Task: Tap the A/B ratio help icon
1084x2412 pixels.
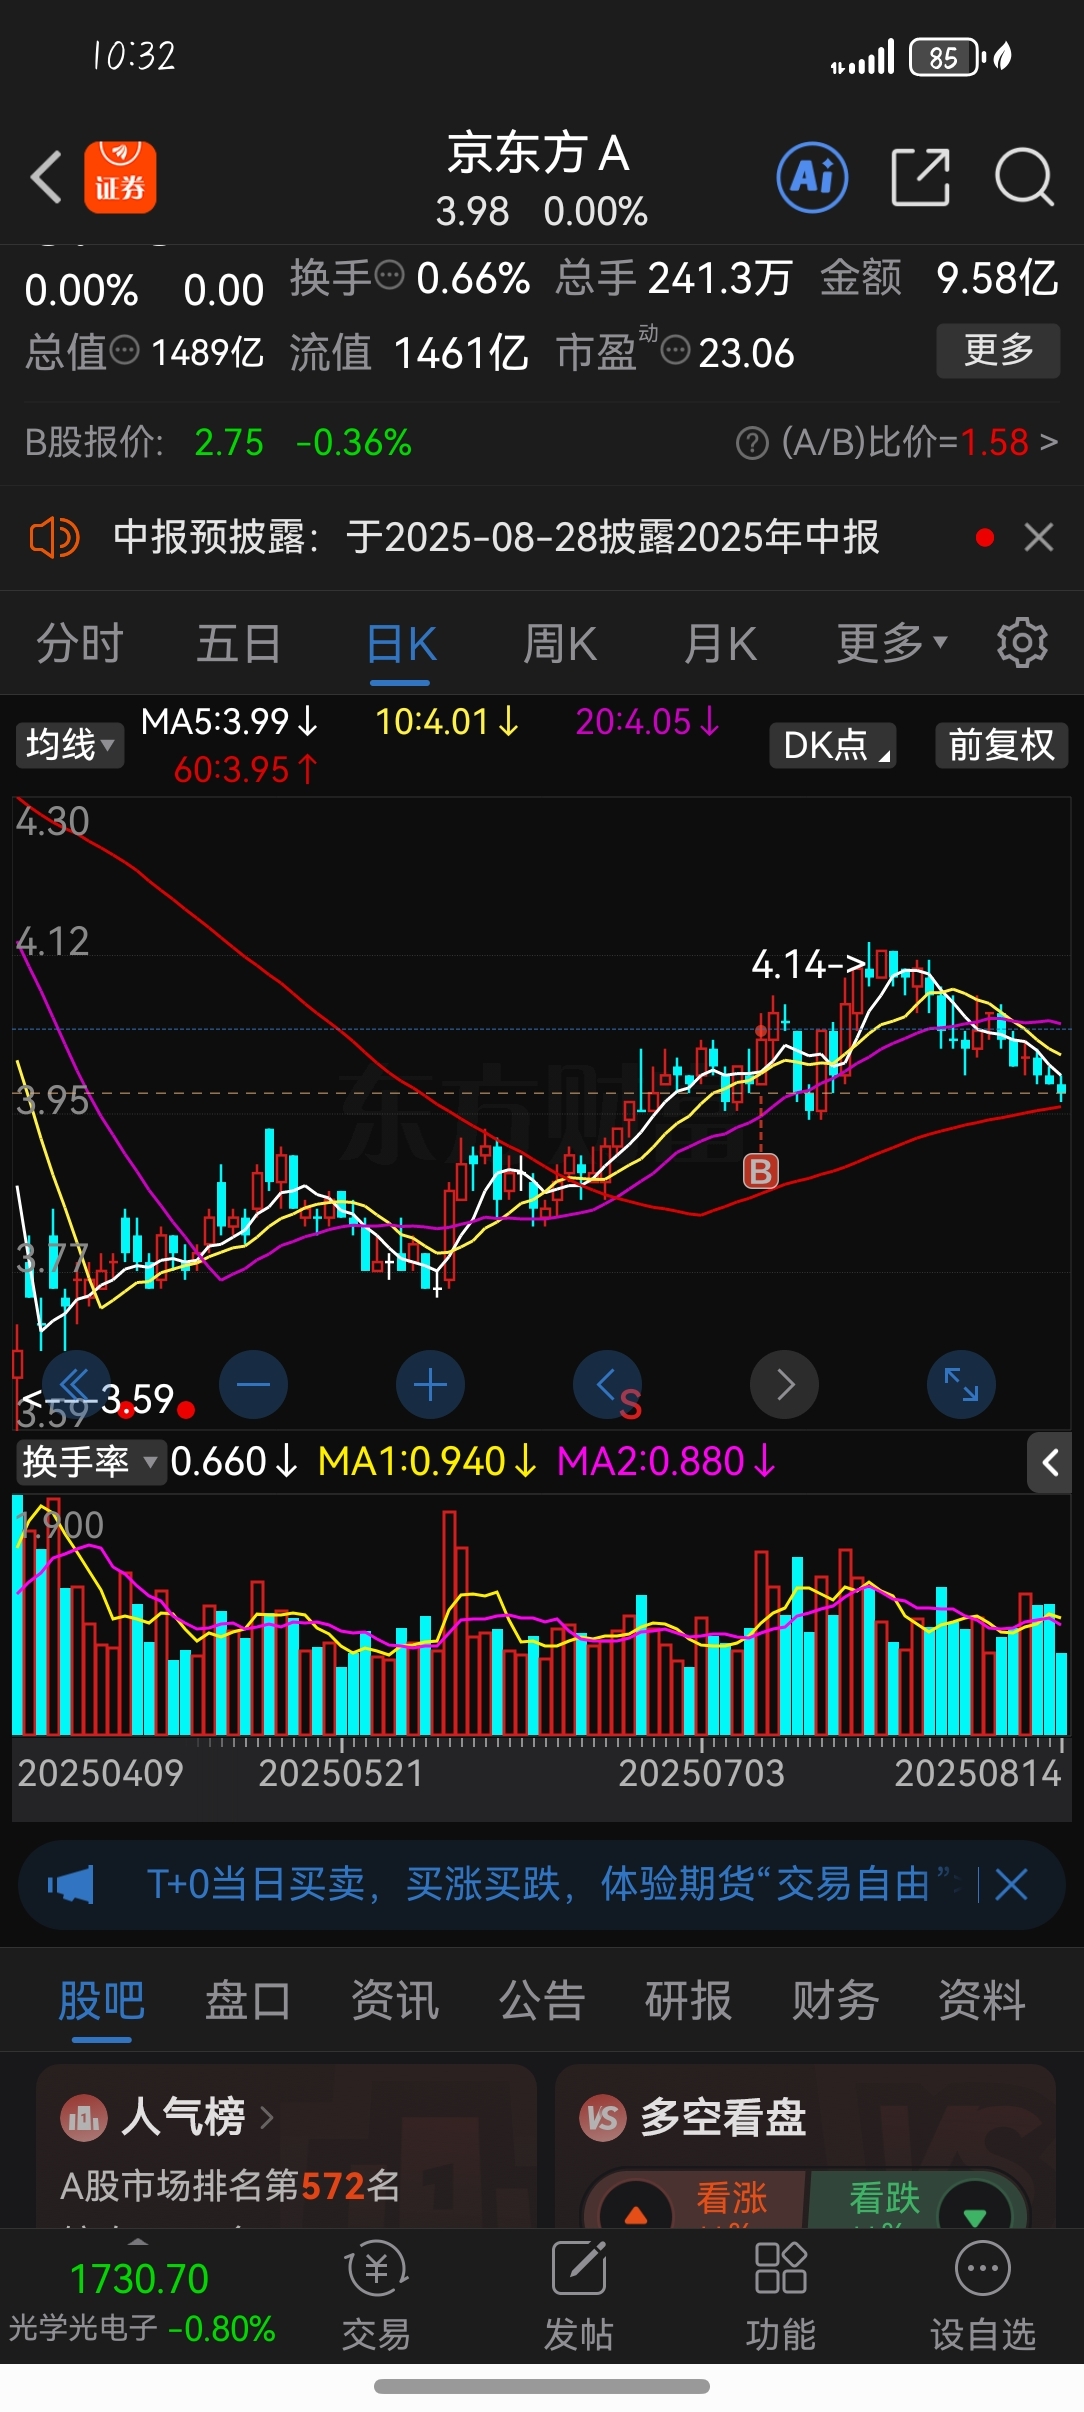Action: tap(752, 442)
